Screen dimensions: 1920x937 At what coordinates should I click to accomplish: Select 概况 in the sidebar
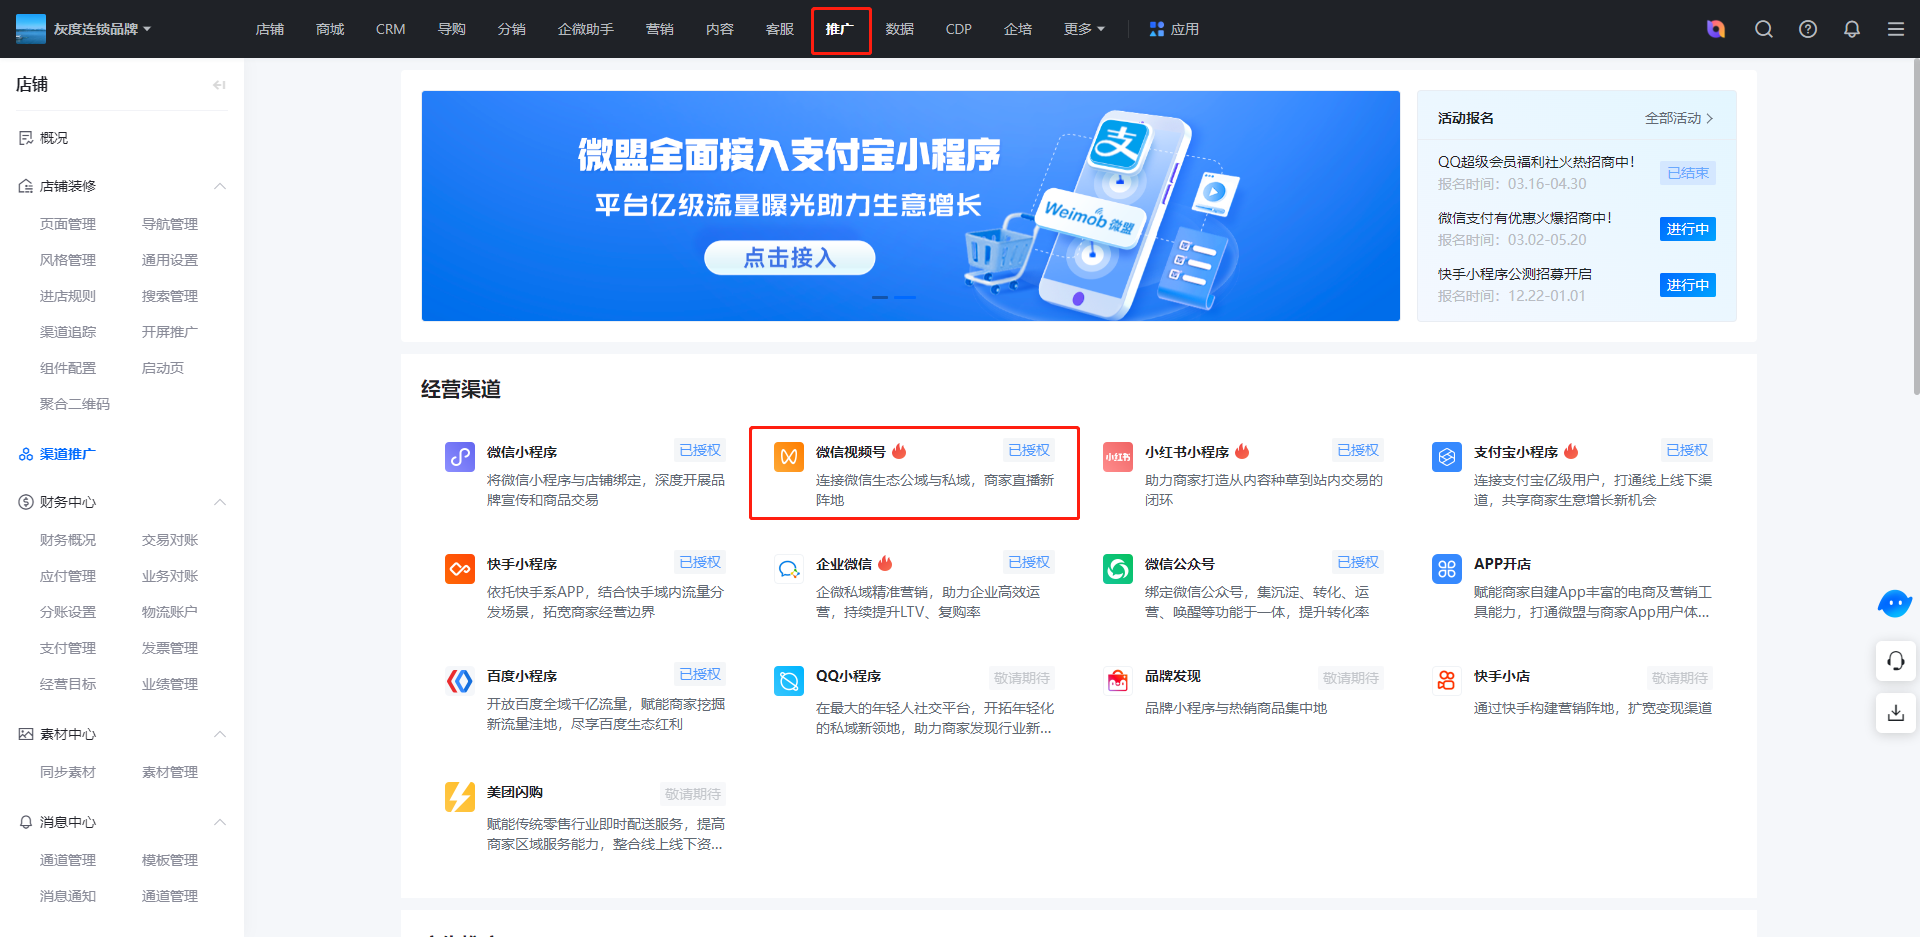pos(54,138)
